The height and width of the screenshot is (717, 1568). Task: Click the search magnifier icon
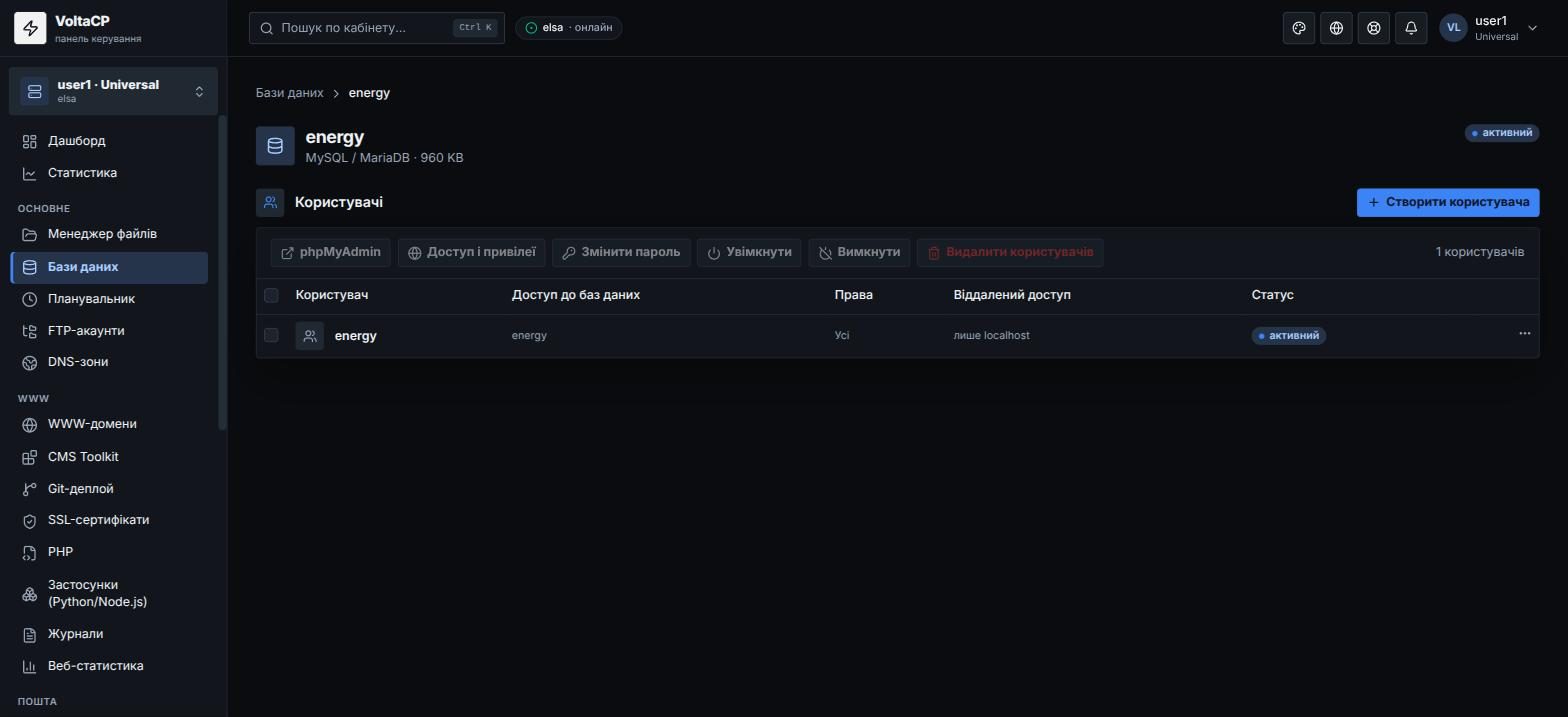click(267, 28)
